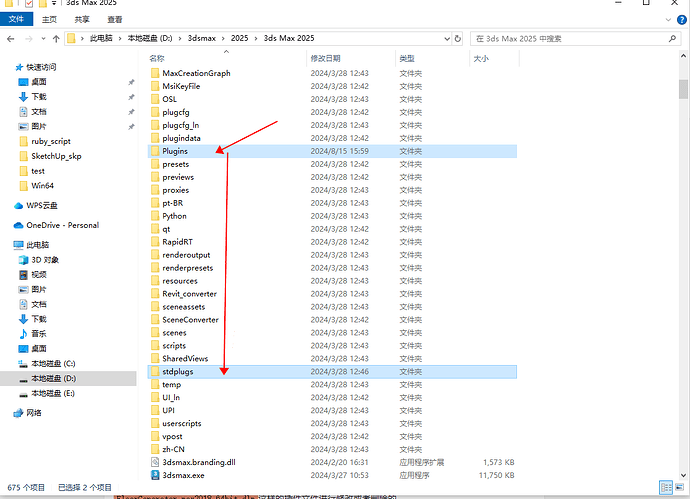Viewport: 690px width, 499px height.
Task: Open OneDrive - Personal in navigation pane
Action: 62,225
